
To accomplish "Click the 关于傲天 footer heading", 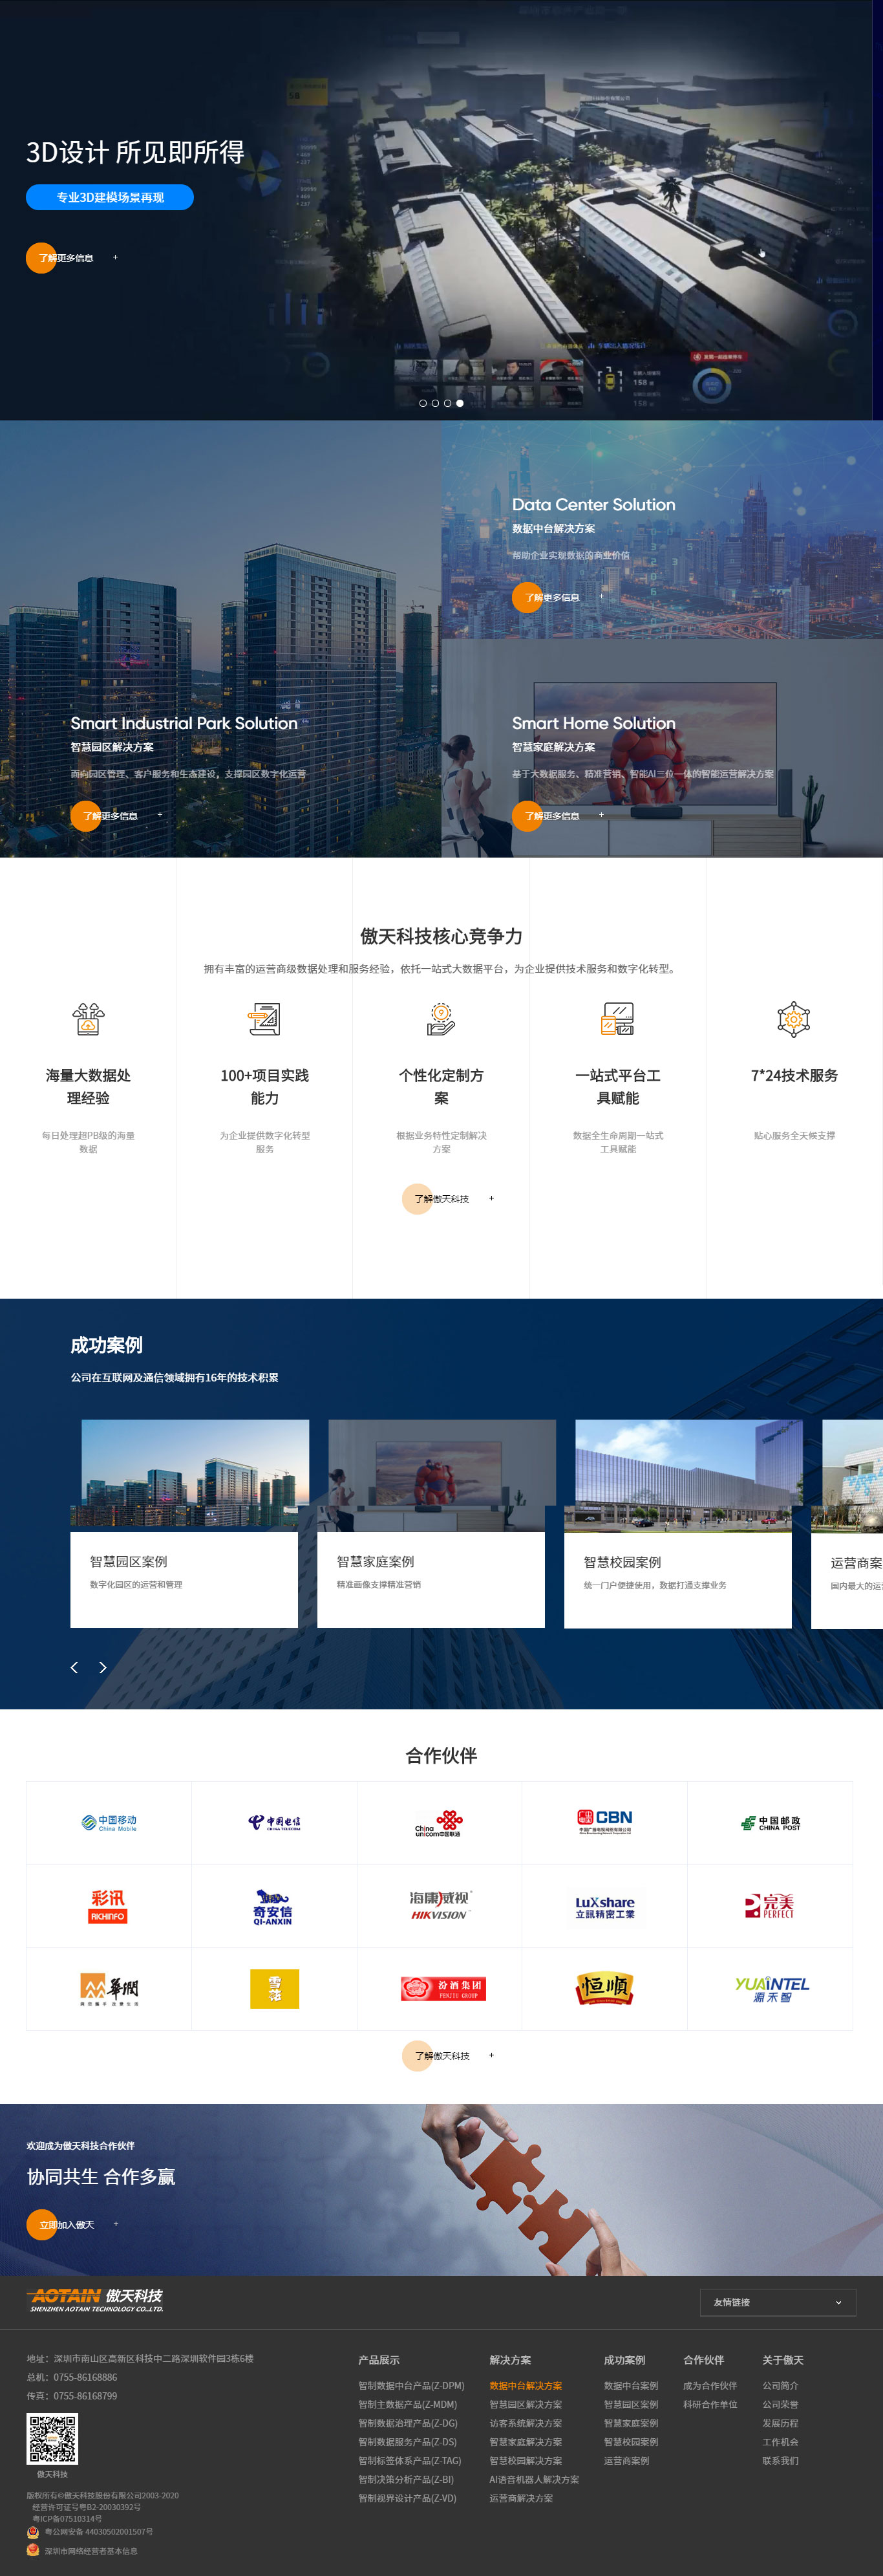I will (783, 2360).
